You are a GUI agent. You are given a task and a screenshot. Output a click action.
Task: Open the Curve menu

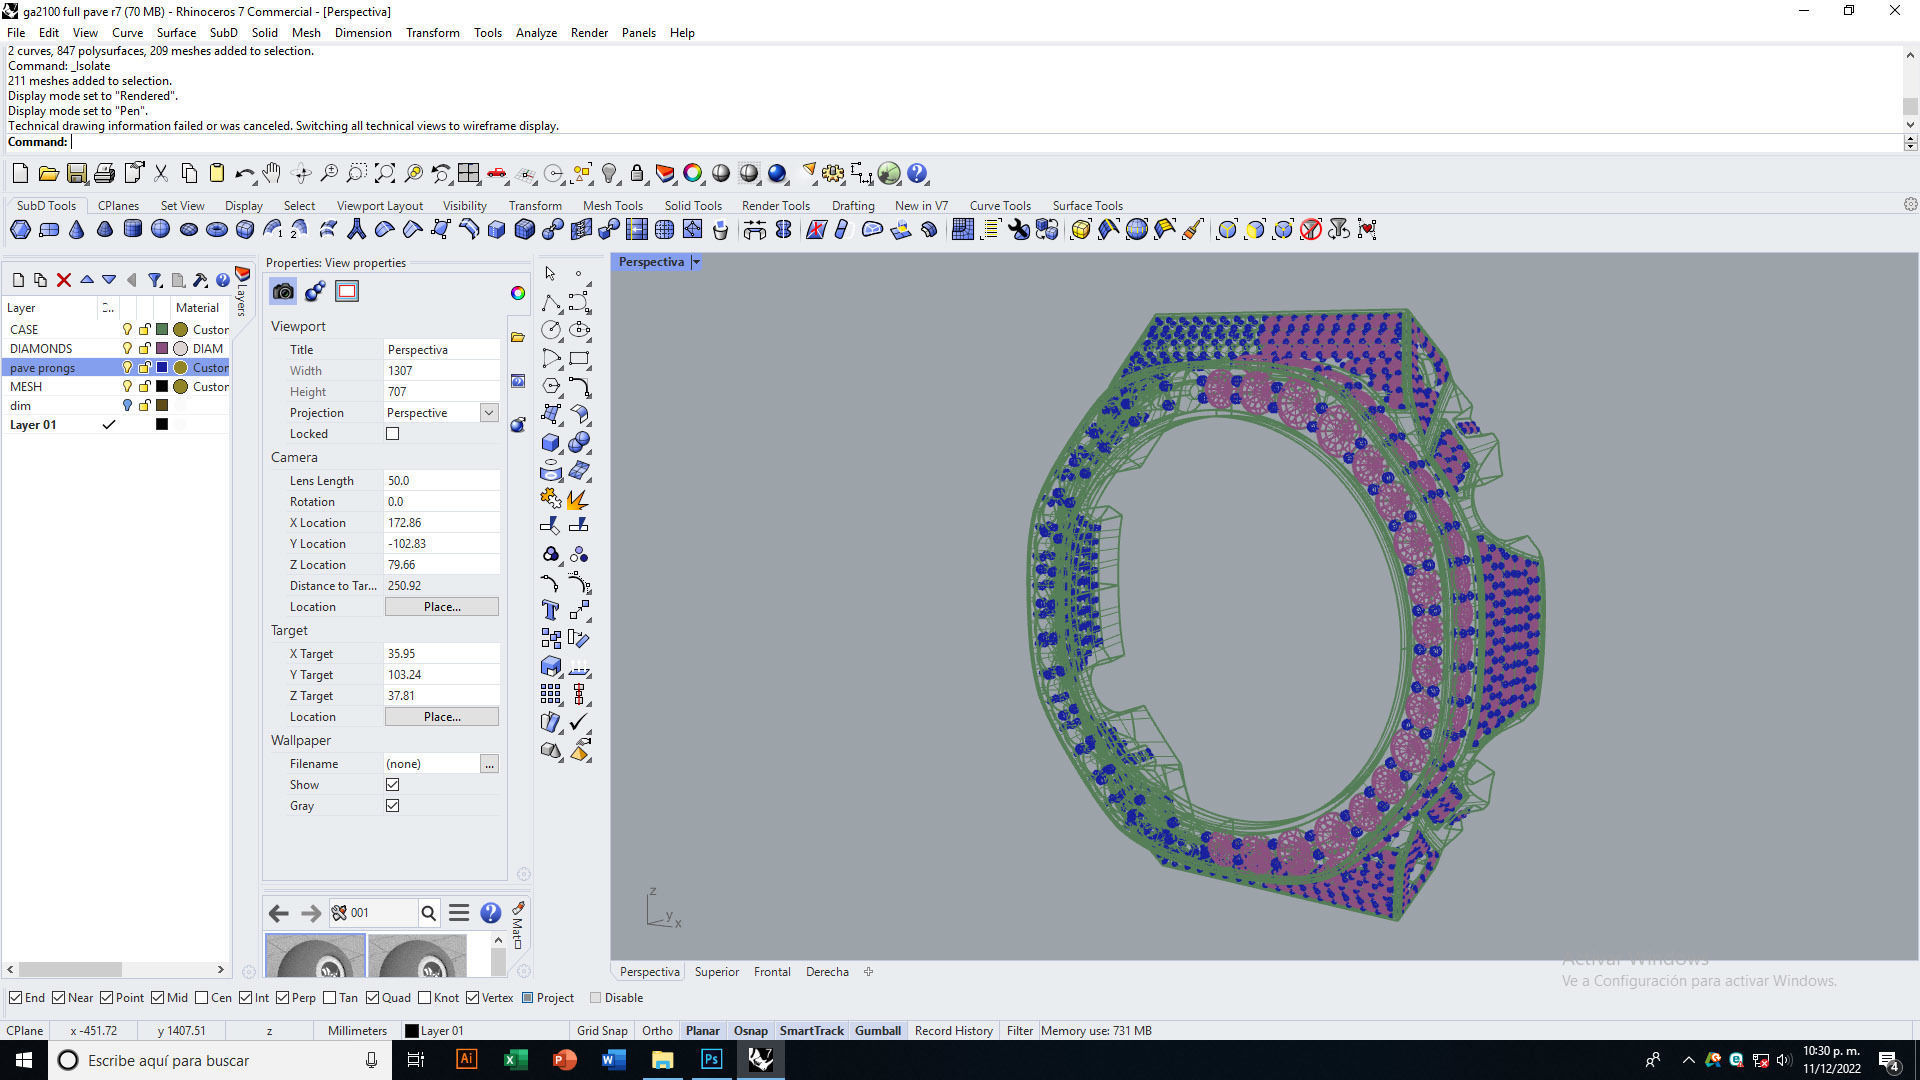(x=127, y=33)
